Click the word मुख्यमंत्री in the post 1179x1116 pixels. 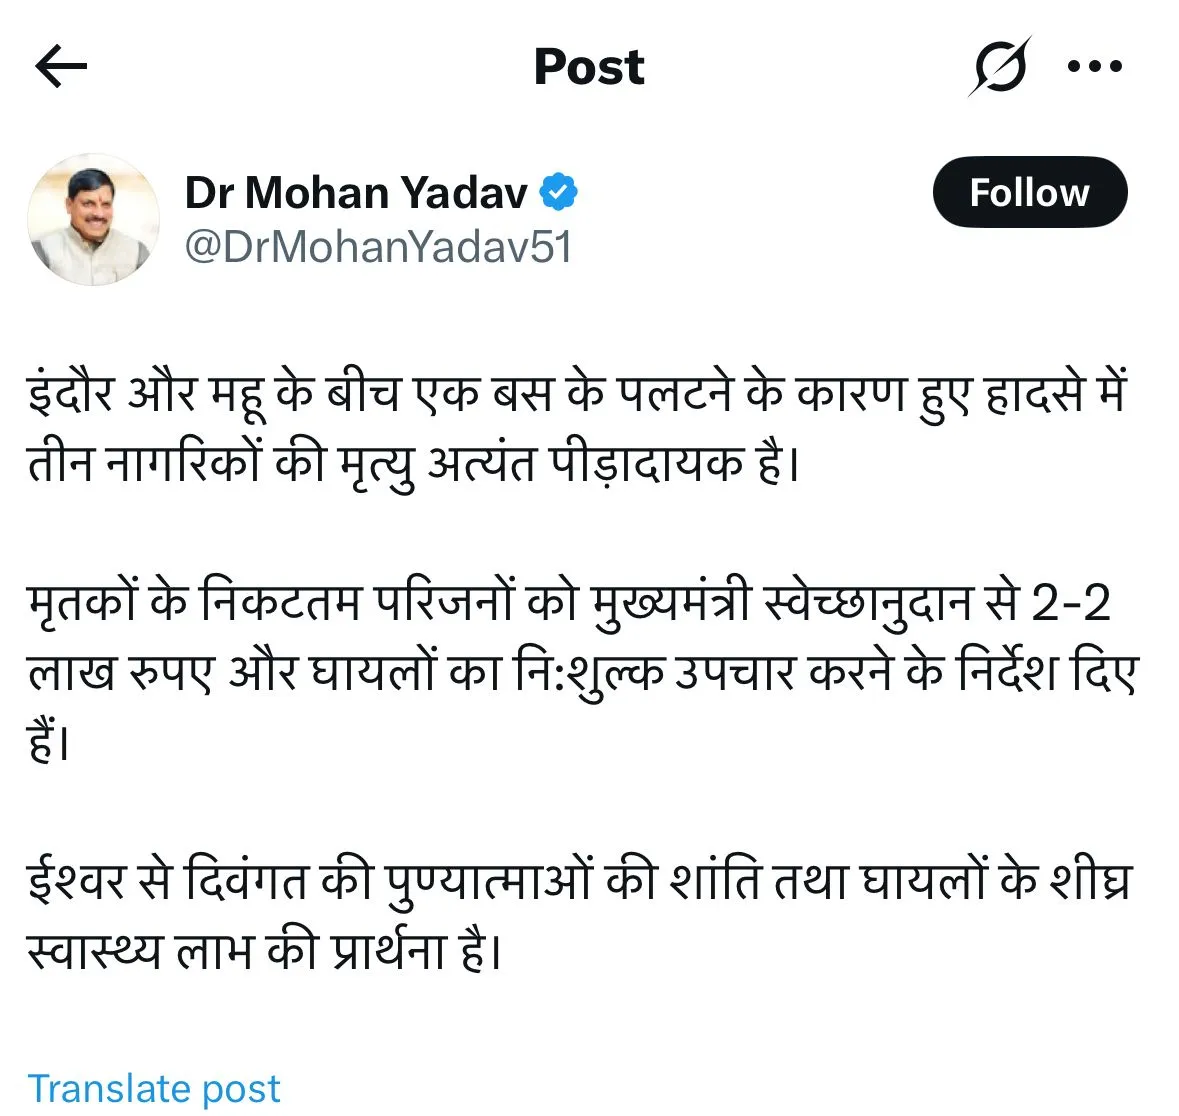670,603
